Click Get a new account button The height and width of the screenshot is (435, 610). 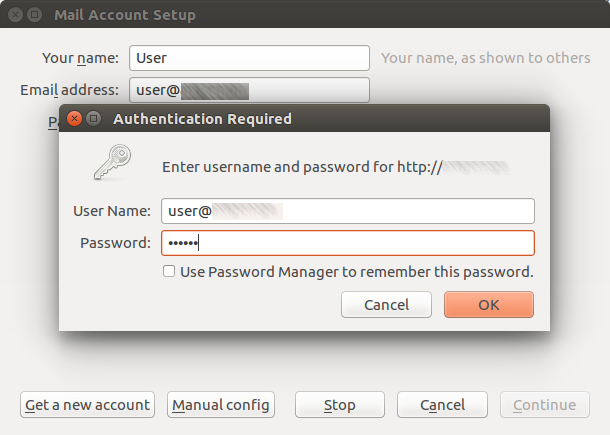click(x=87, y=405)
